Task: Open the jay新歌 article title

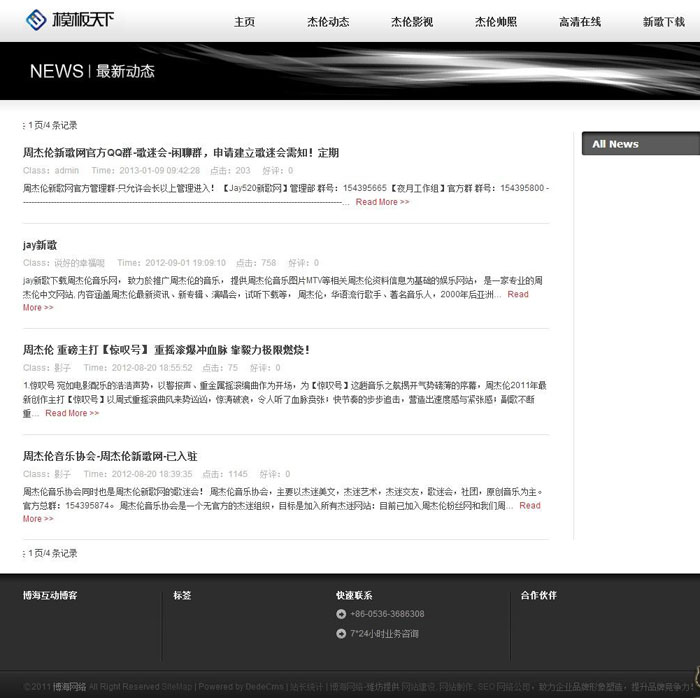Action: pos(40,245)
